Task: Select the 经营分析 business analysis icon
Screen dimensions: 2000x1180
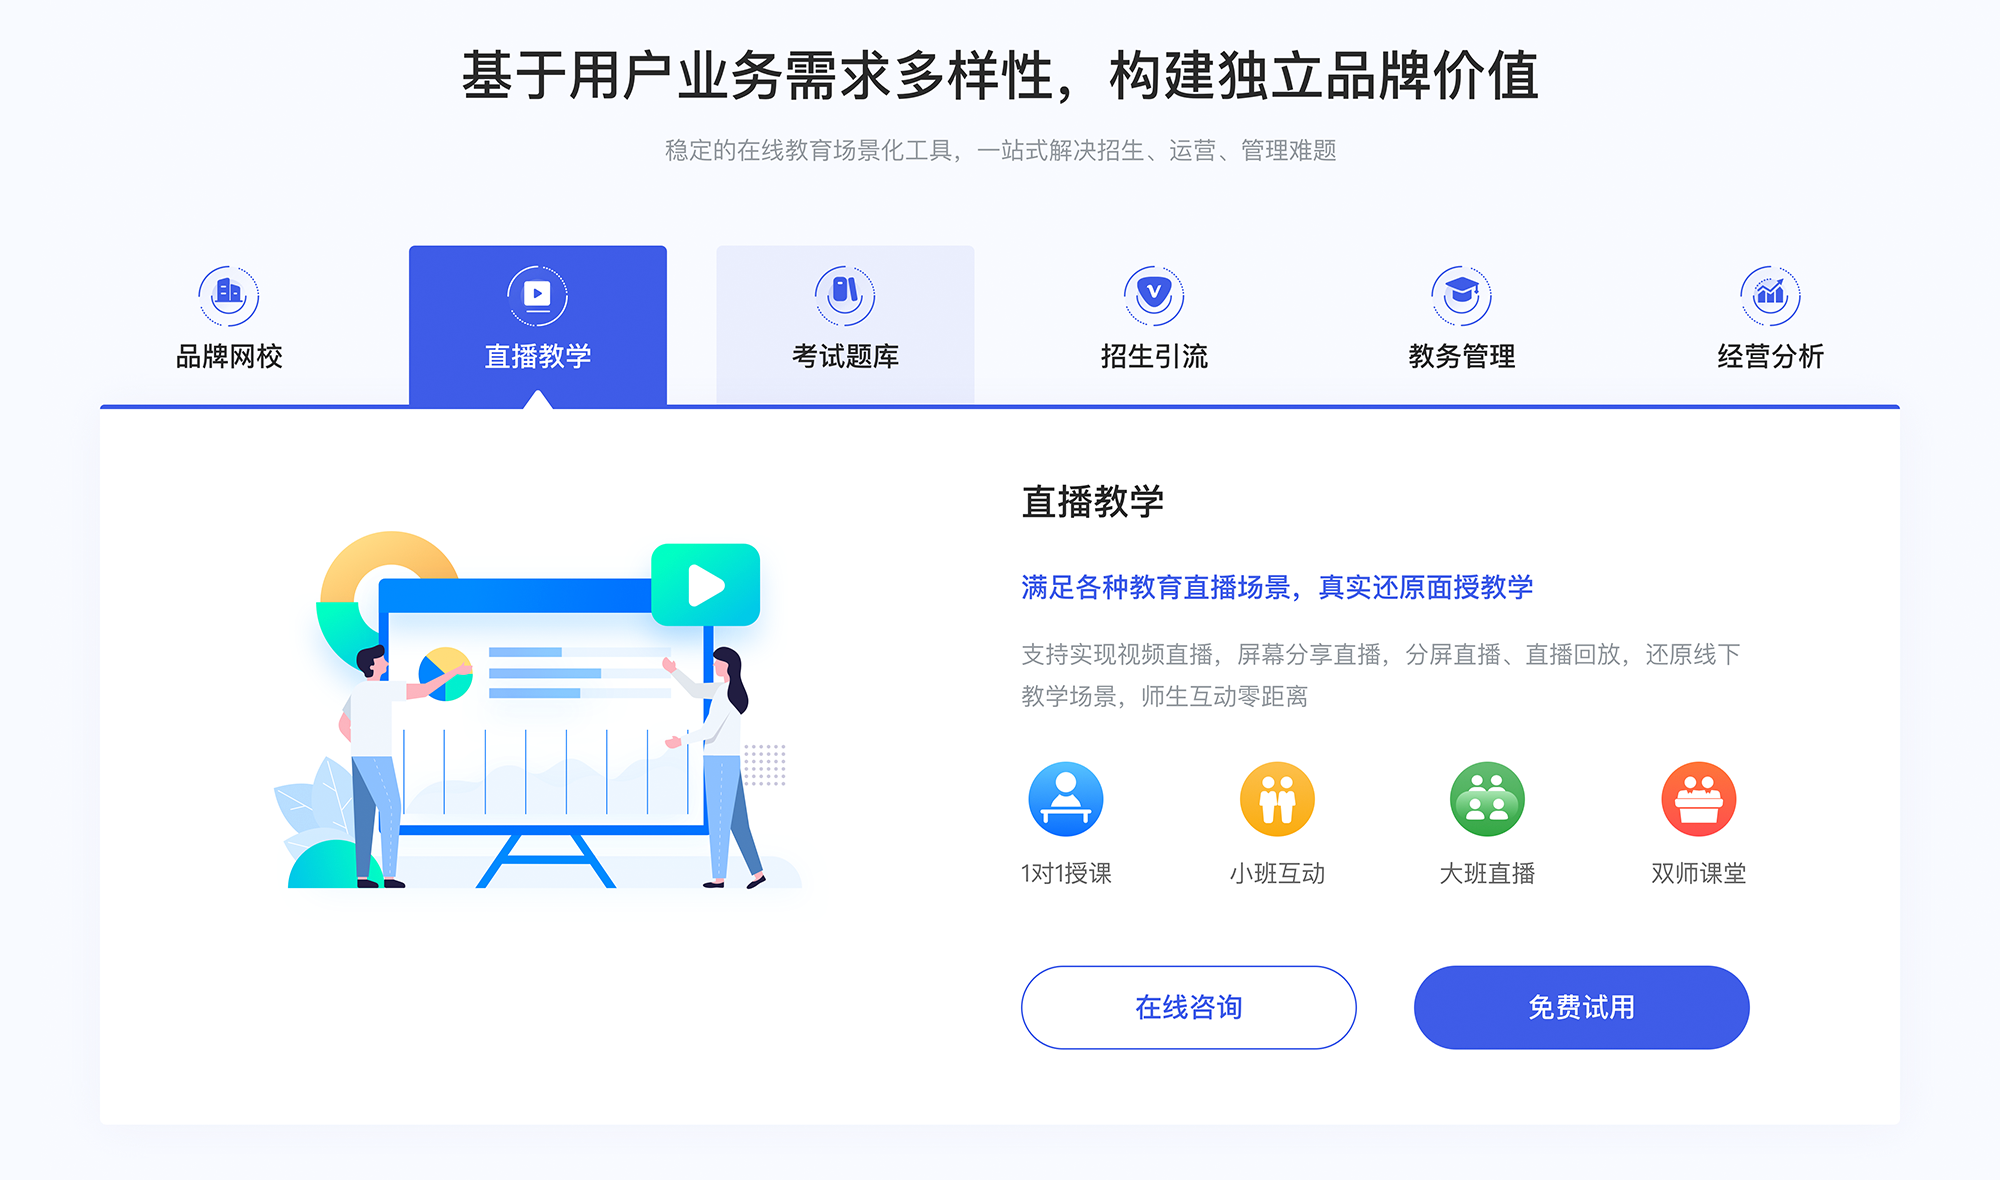Action: pos(1772,289)
